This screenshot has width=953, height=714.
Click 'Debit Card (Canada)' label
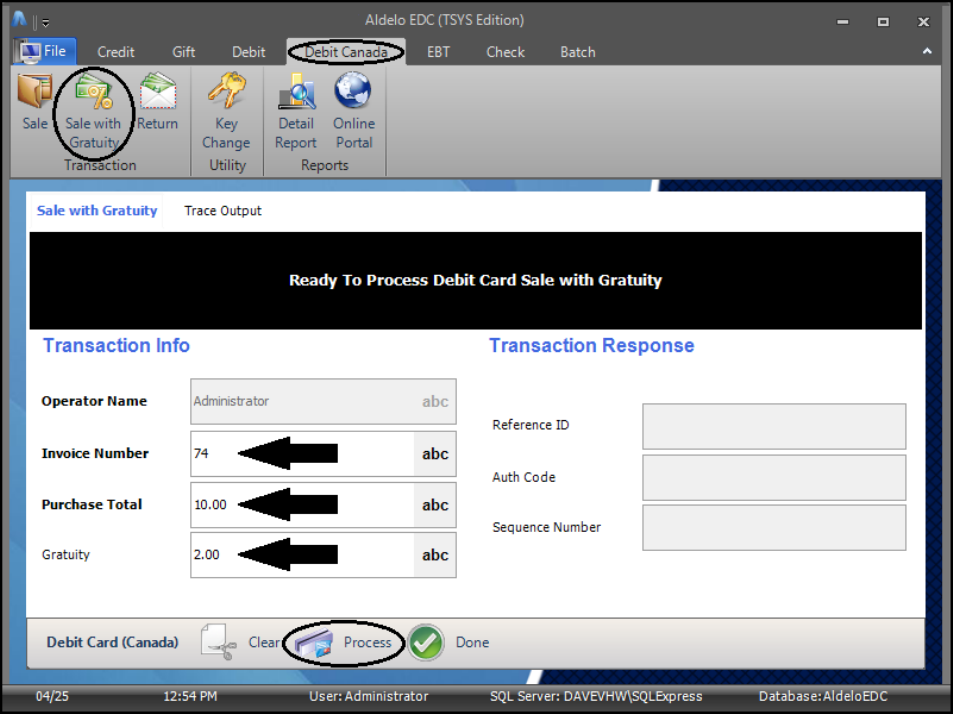(x=112, y=642)
